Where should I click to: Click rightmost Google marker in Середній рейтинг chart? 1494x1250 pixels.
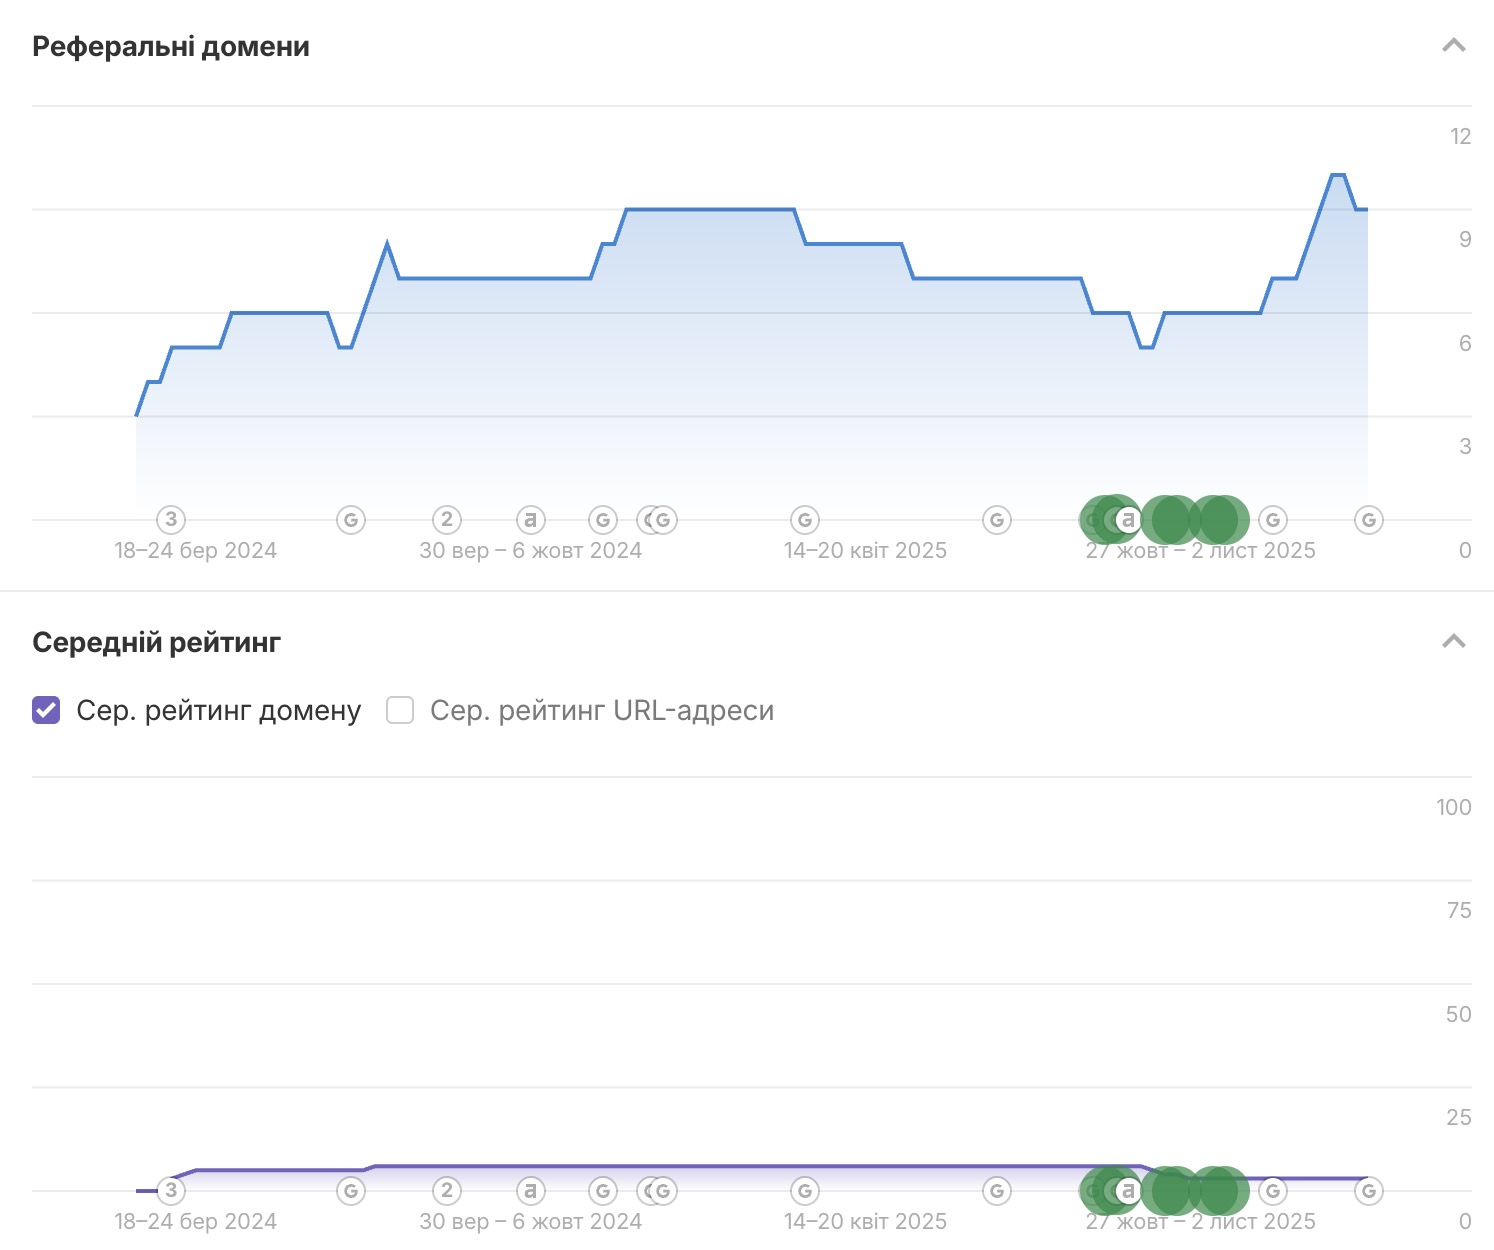[x=1368, y=1190]
